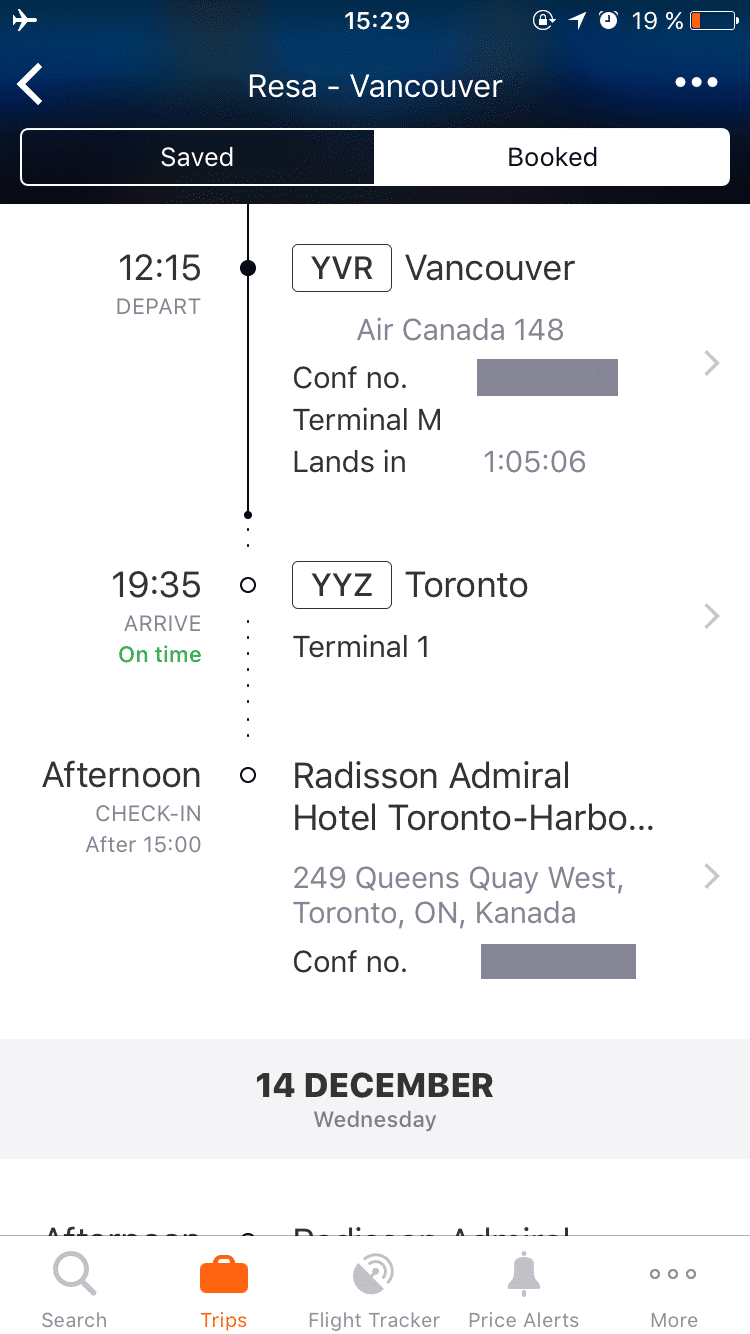Viewport: 750px width, 1334px height.
Task: Expand Vancouver departure flight details
Action: tap(711, 363)
